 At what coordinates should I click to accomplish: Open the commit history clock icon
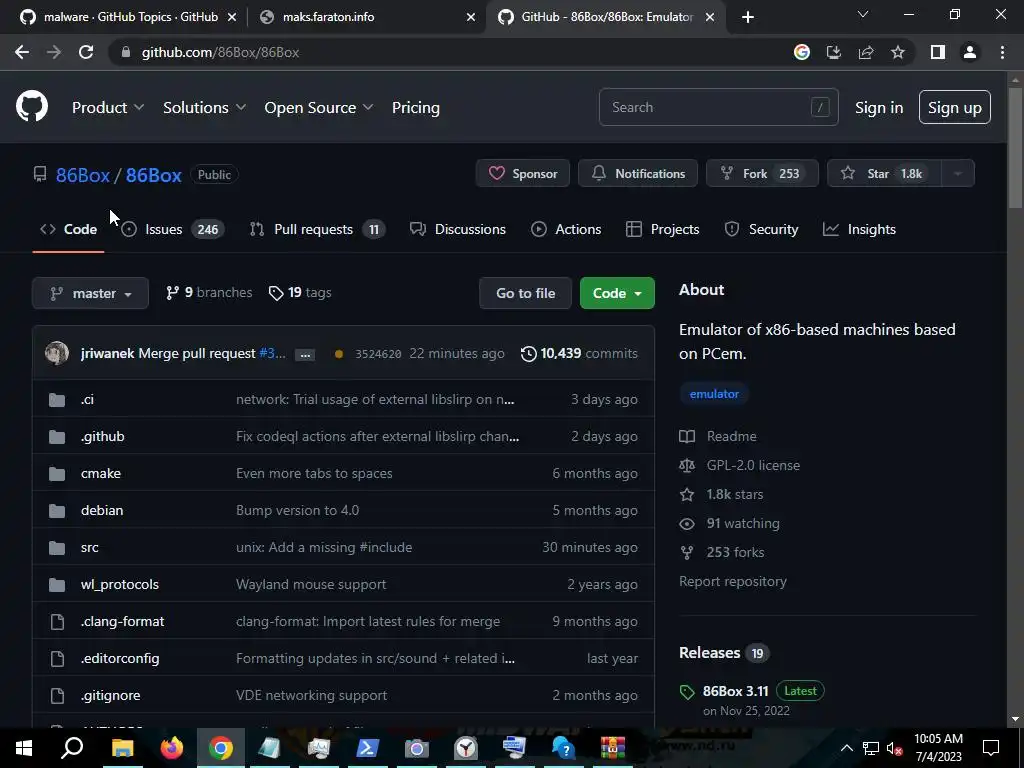[x=528, y=353]
